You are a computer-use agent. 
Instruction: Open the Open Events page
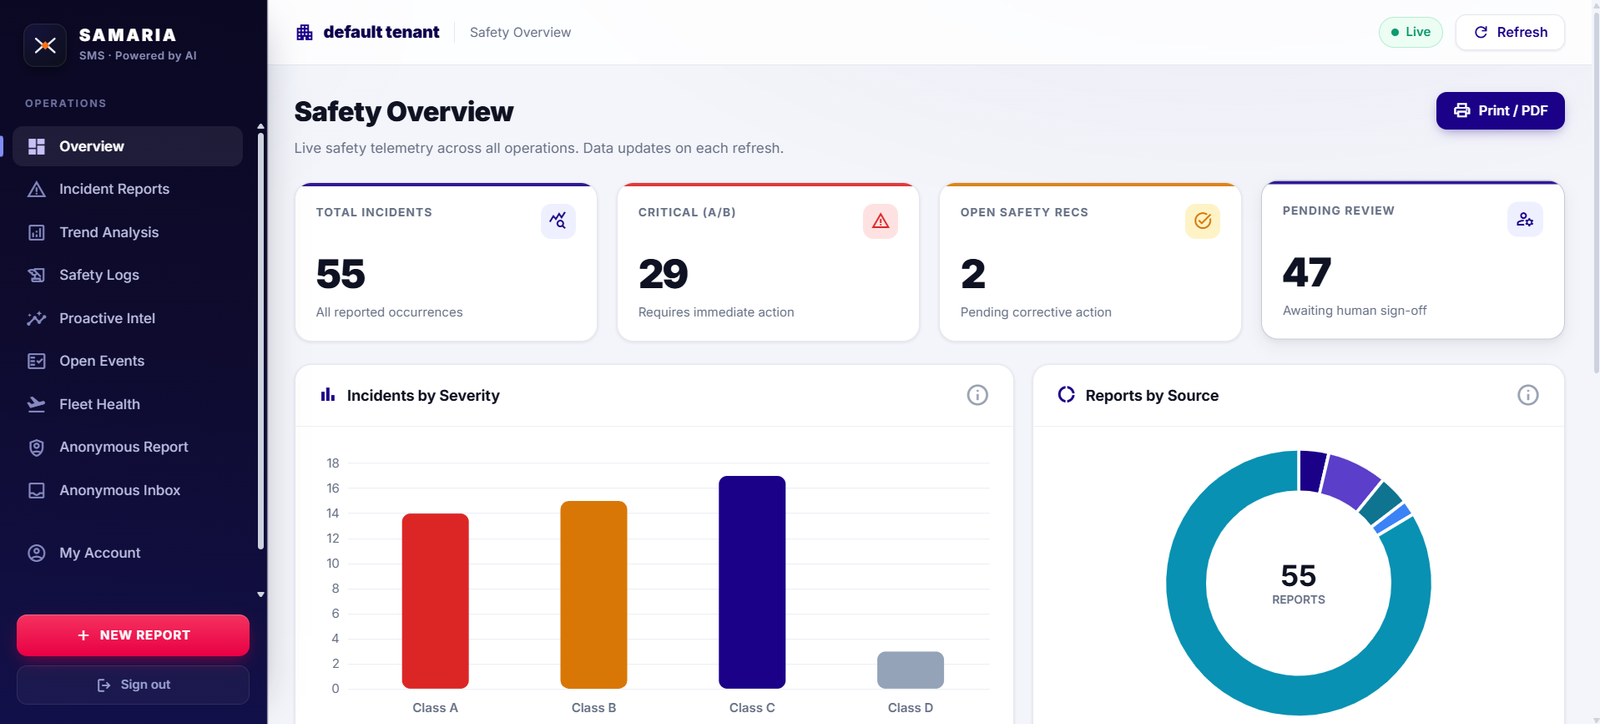pos(128,361)
